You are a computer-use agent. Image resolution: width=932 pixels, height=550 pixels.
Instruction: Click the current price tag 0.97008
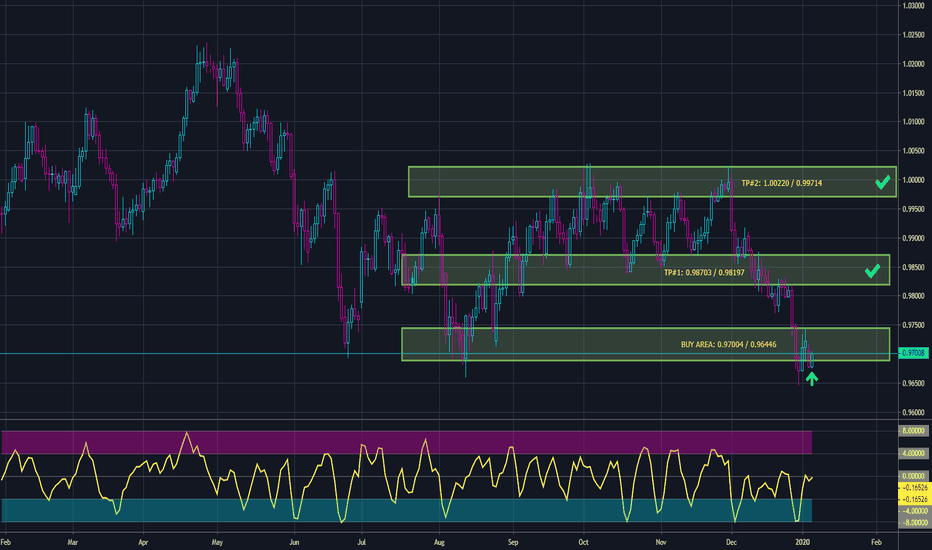tap(914, 353)
